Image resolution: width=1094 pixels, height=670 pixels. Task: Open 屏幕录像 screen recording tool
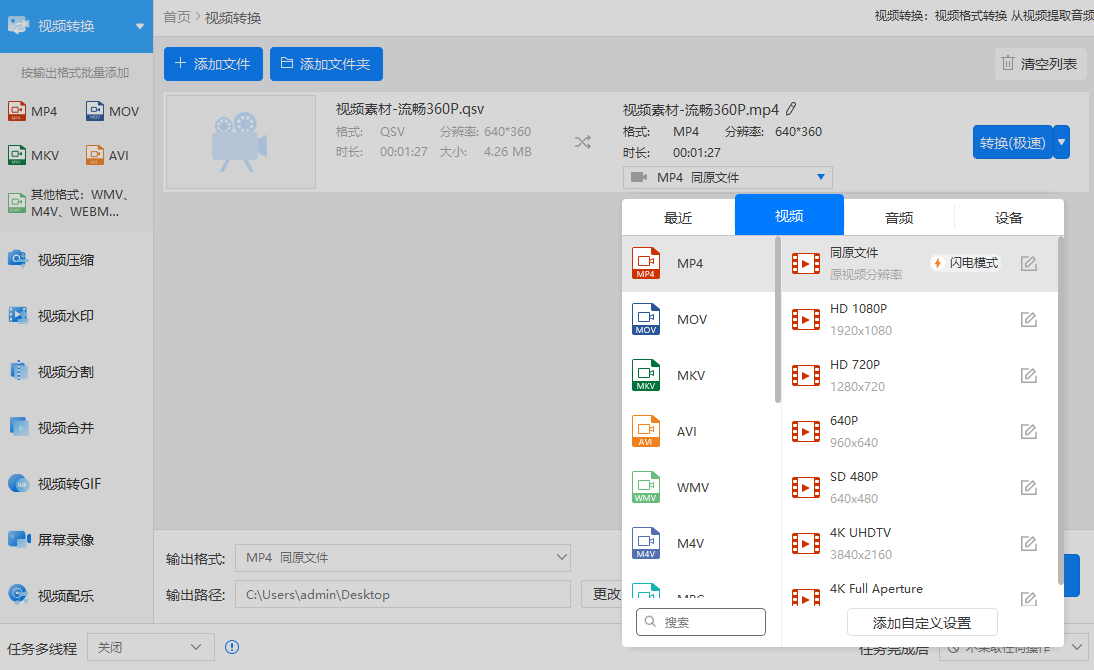pos(65,540)
